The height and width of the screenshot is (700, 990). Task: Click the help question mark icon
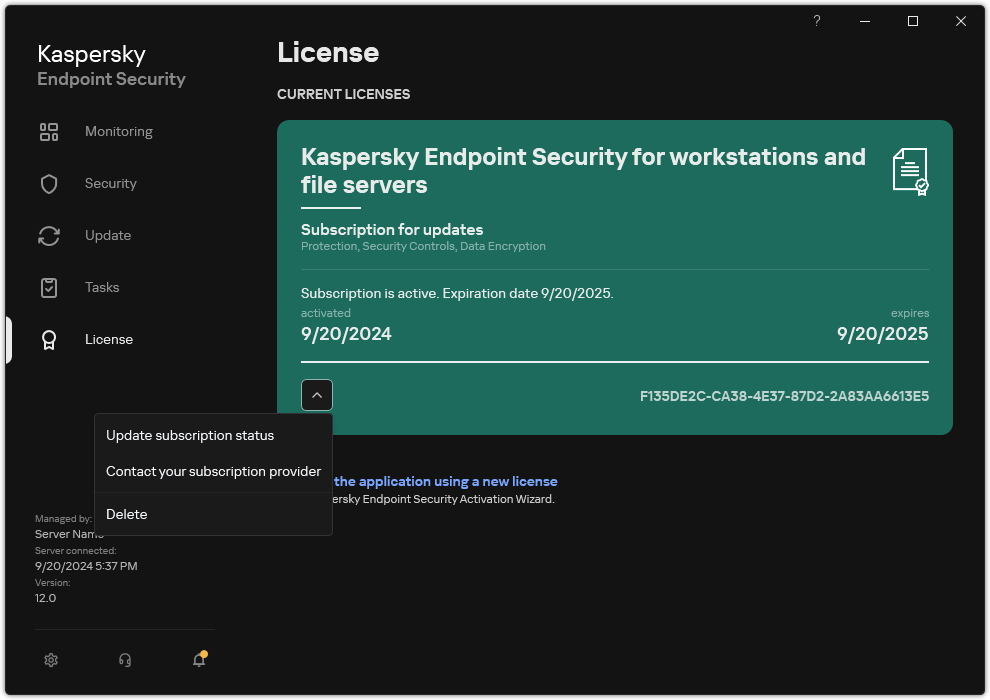pos(817,21)
